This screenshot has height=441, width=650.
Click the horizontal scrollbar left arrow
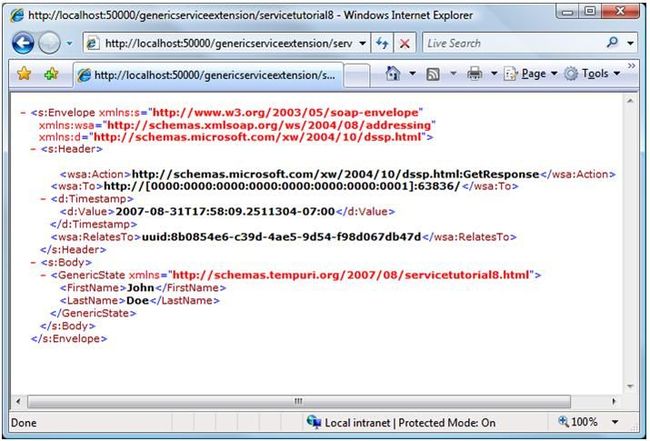(x=18, y=401)
